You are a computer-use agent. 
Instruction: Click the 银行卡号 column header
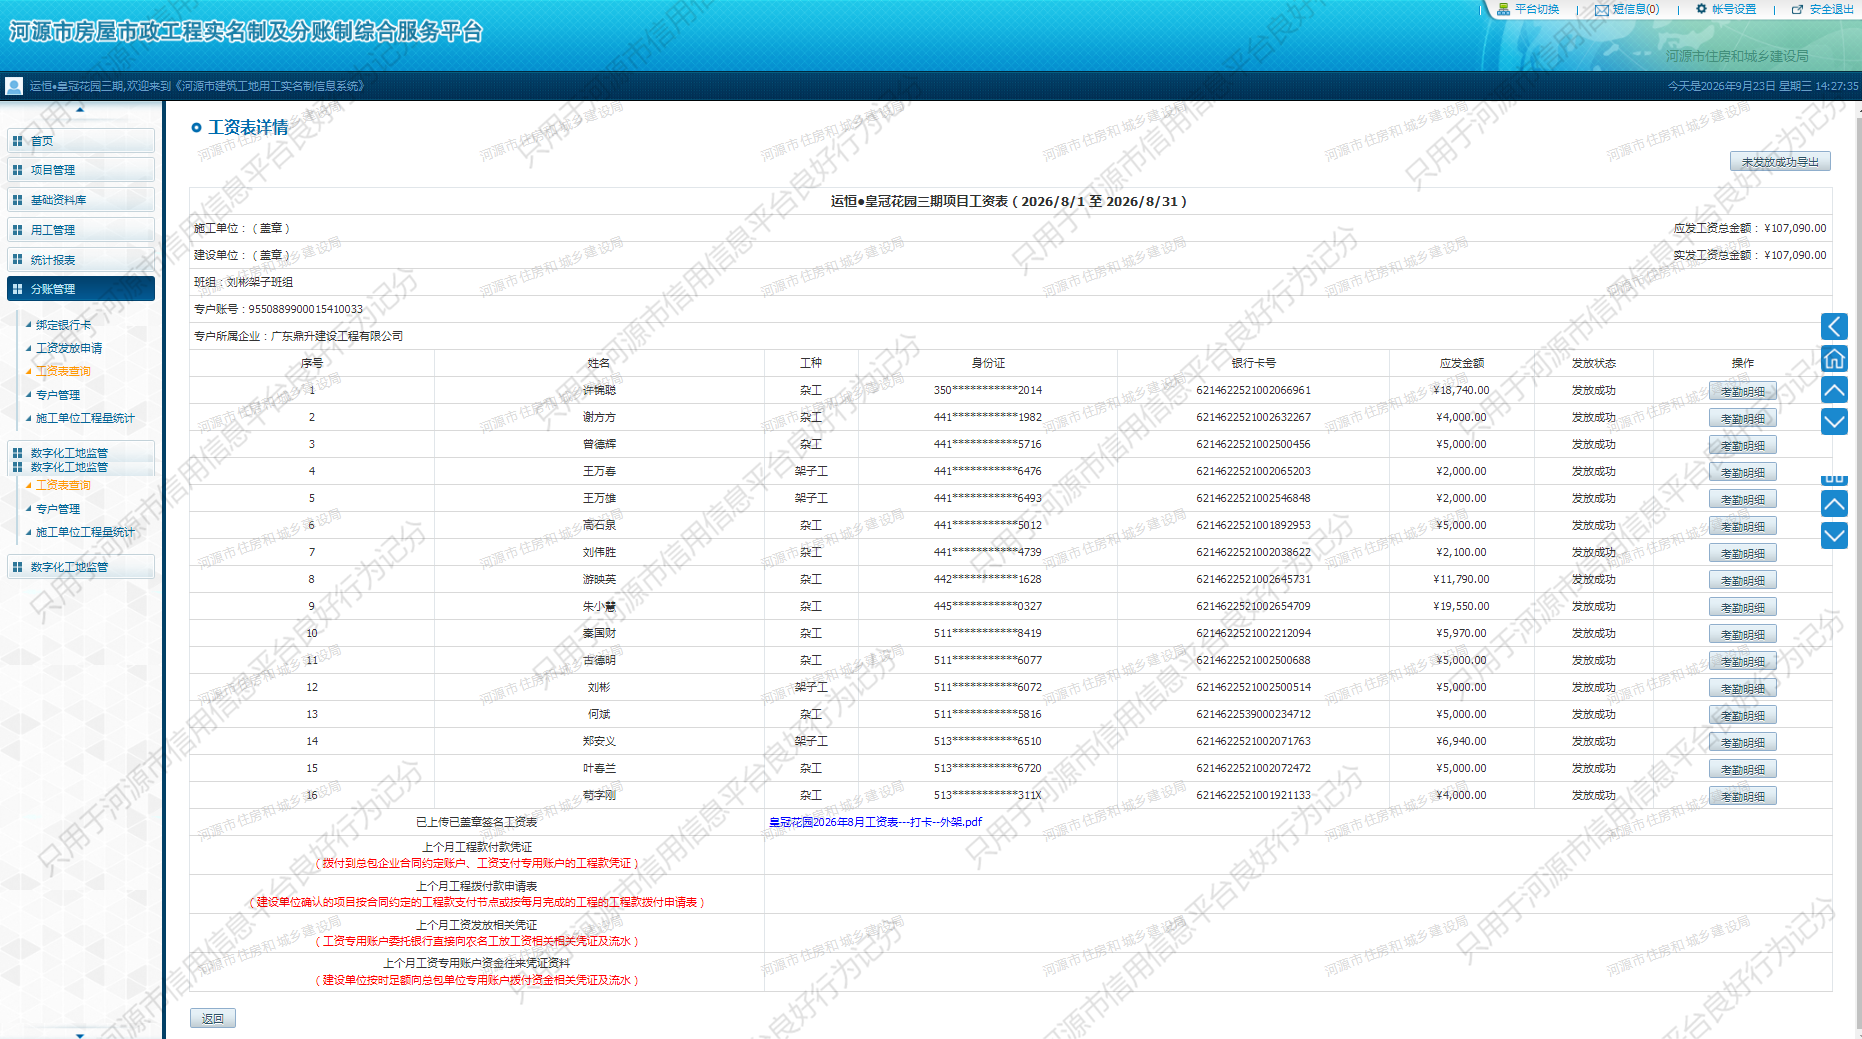(x=1253, y=363)
